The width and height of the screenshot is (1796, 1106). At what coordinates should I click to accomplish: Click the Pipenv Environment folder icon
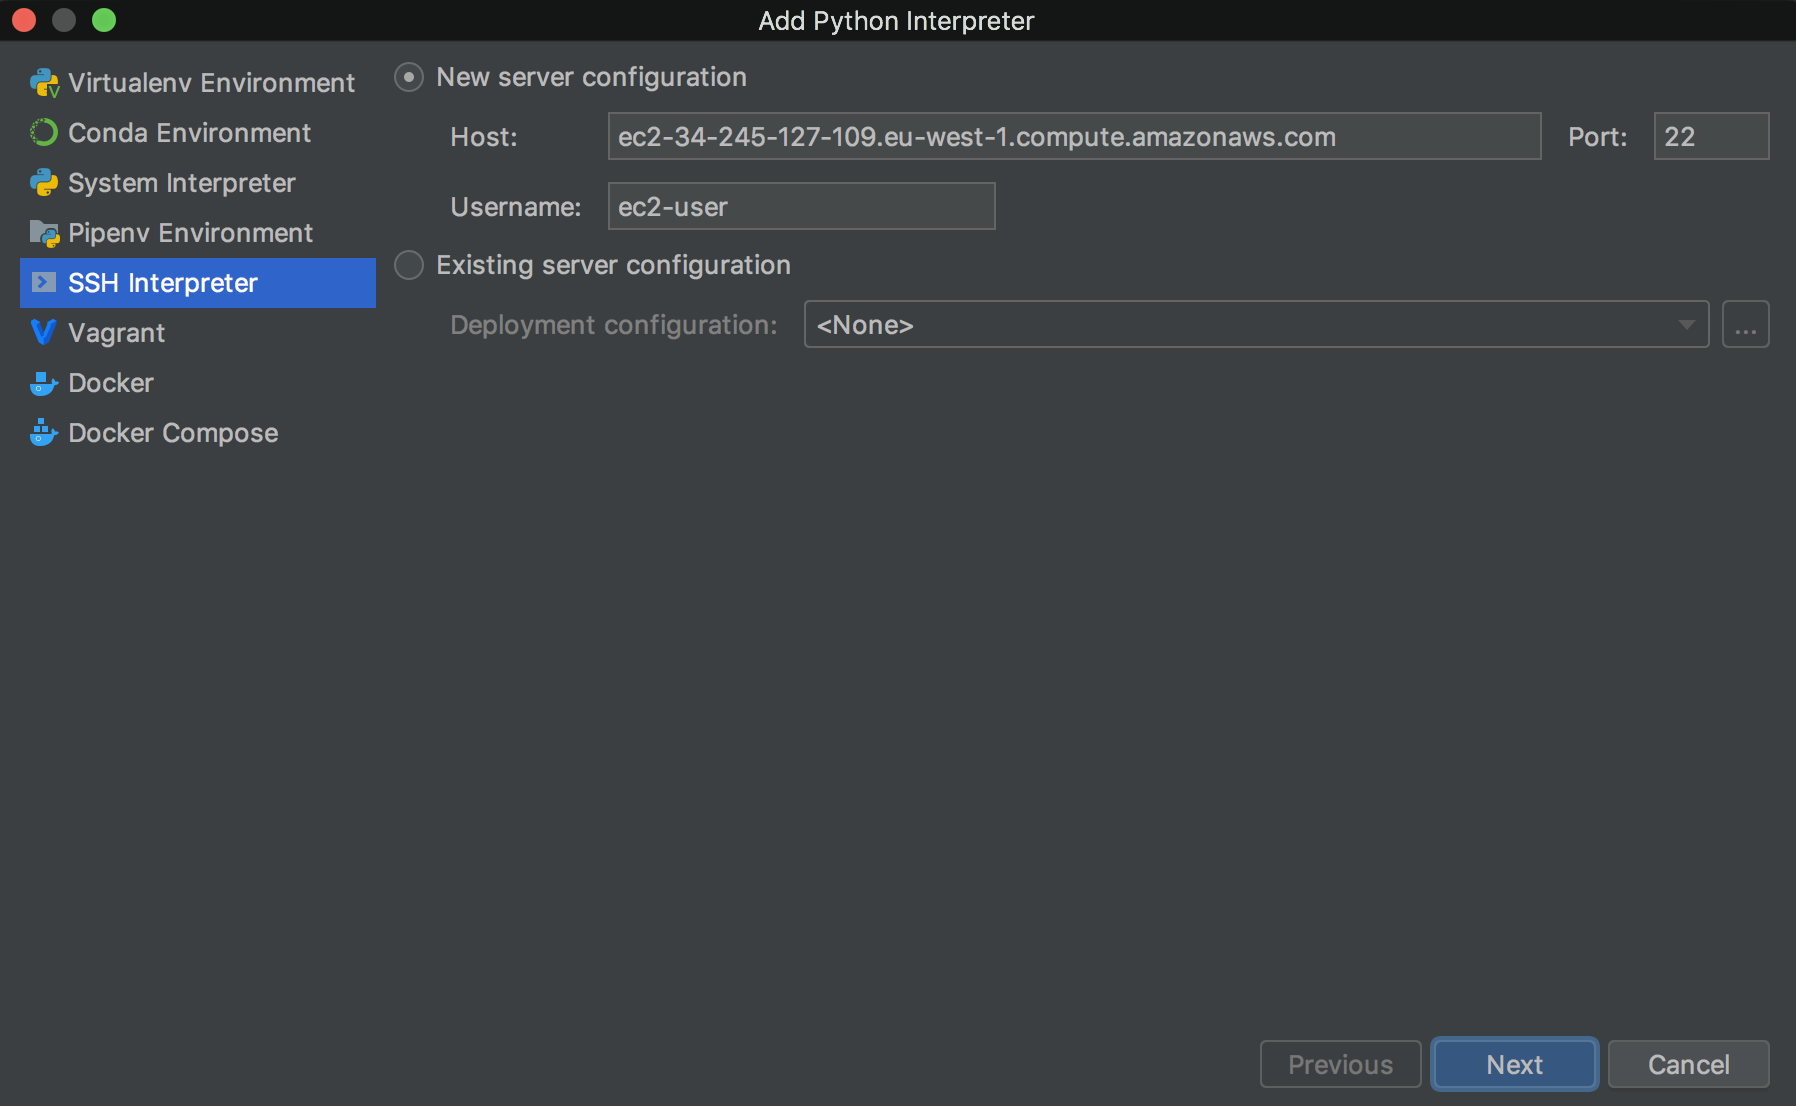click(44, 233)
